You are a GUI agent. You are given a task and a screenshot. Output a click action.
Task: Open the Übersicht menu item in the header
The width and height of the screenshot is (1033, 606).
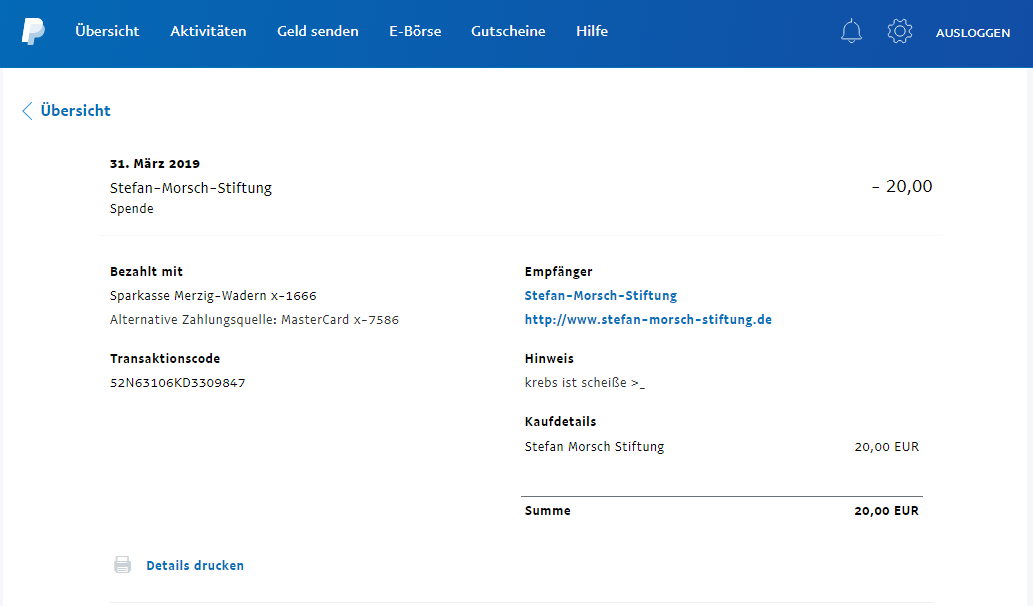coord(107,31)
